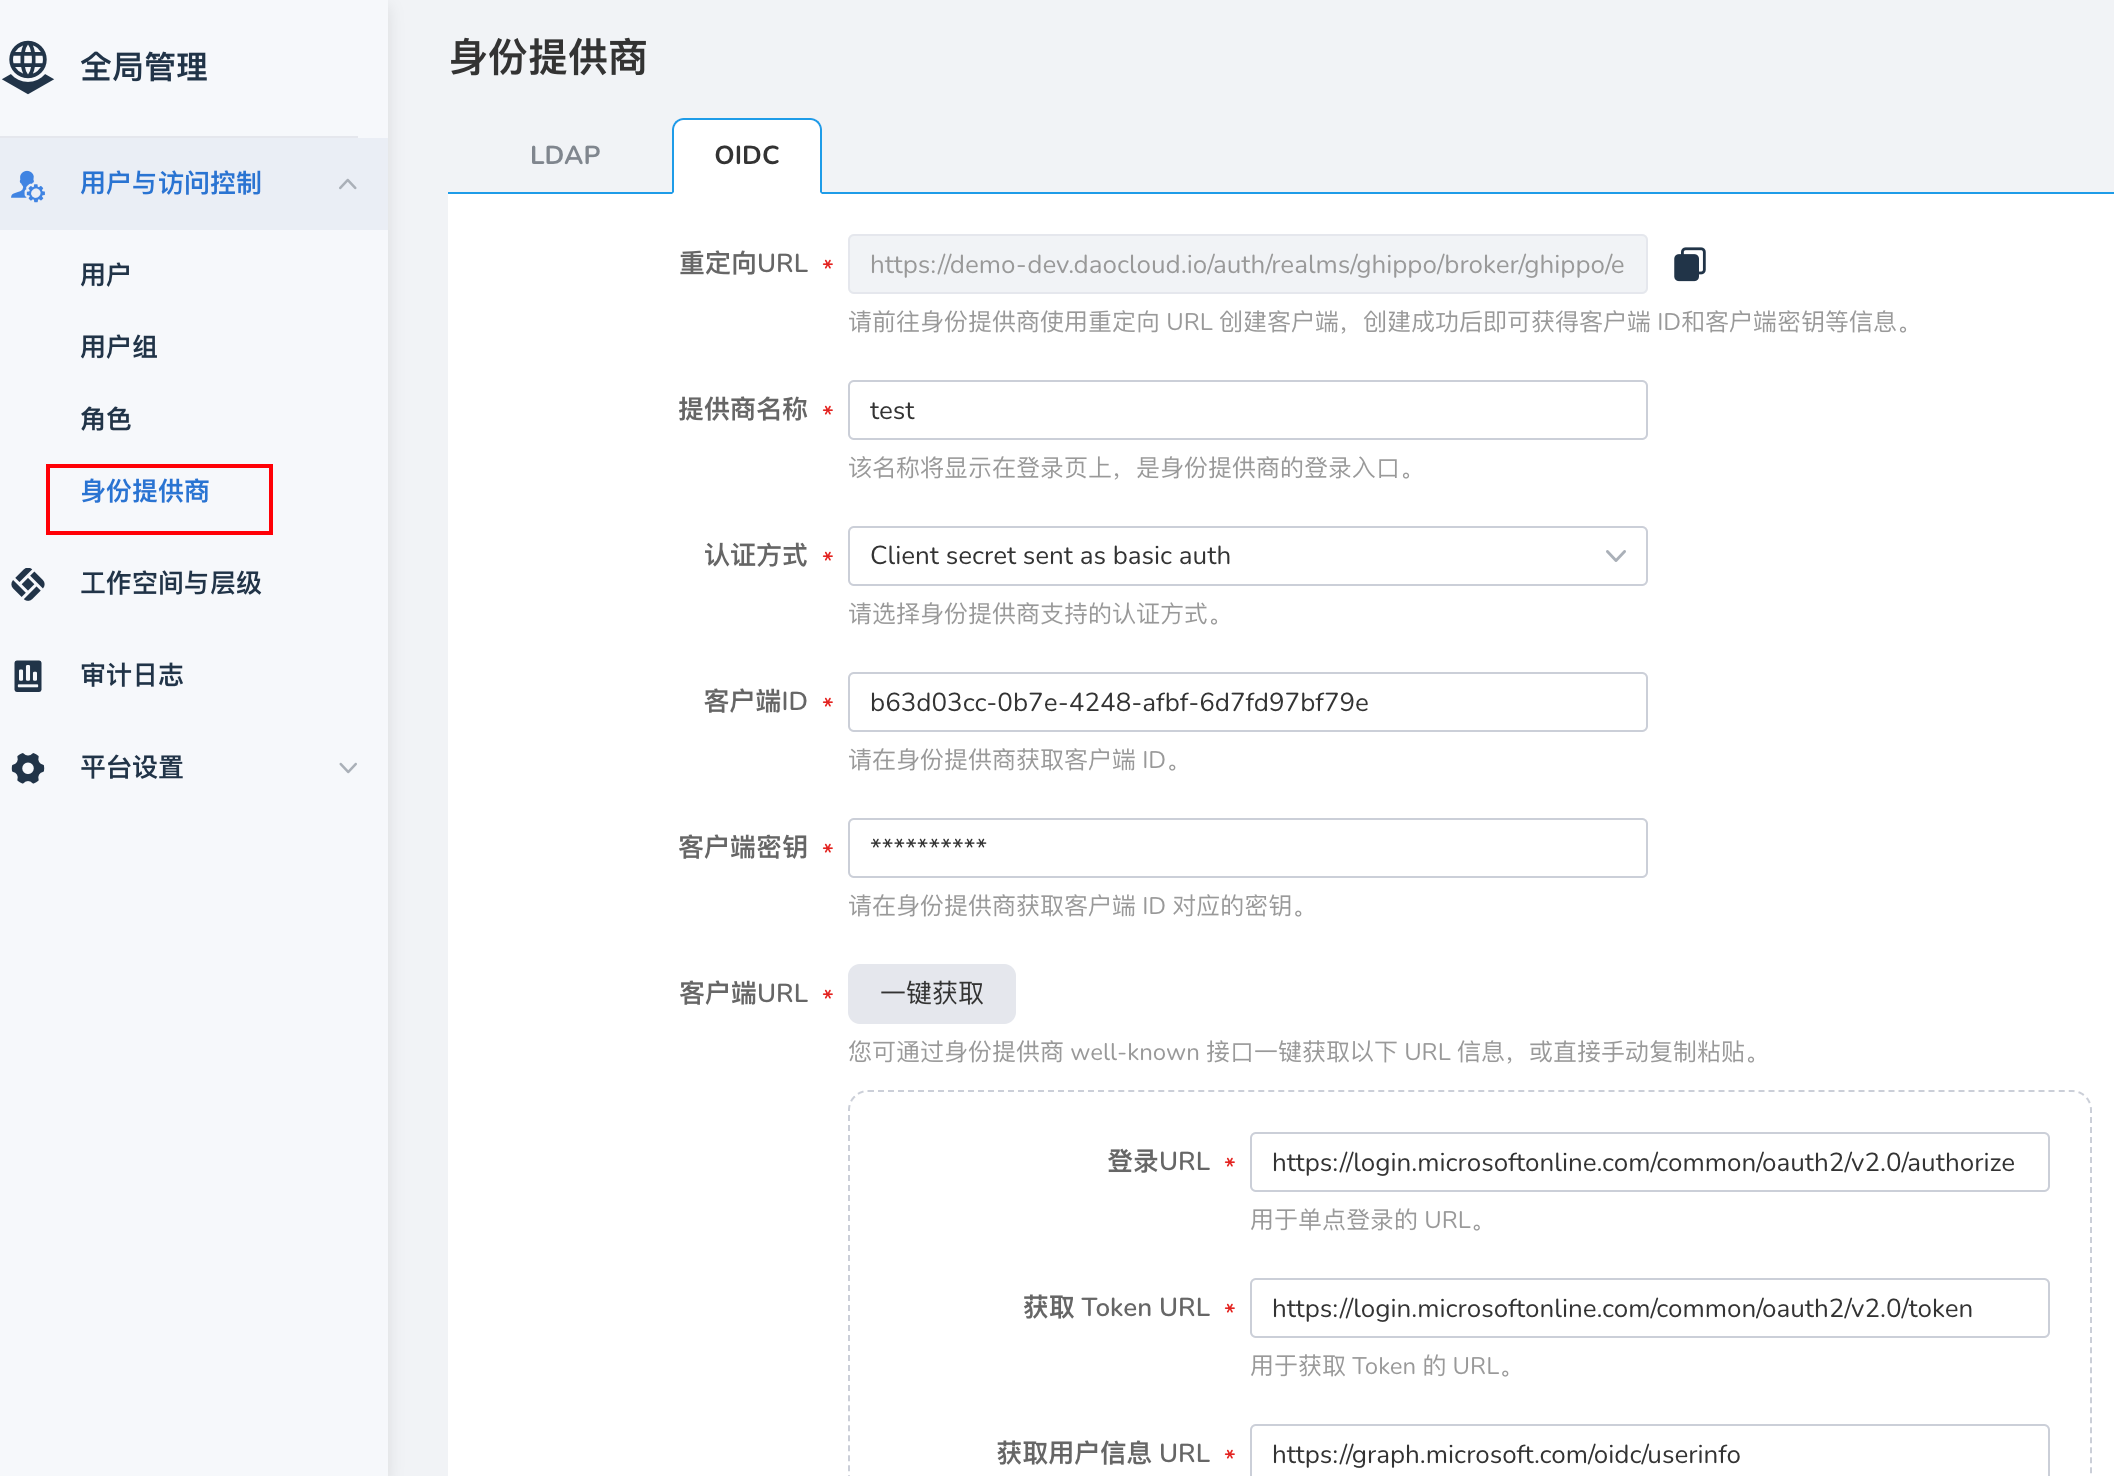Click the disabled 重定向URL field
Viewport: 2114px width, 1476px height.
tap(1247, 264)
